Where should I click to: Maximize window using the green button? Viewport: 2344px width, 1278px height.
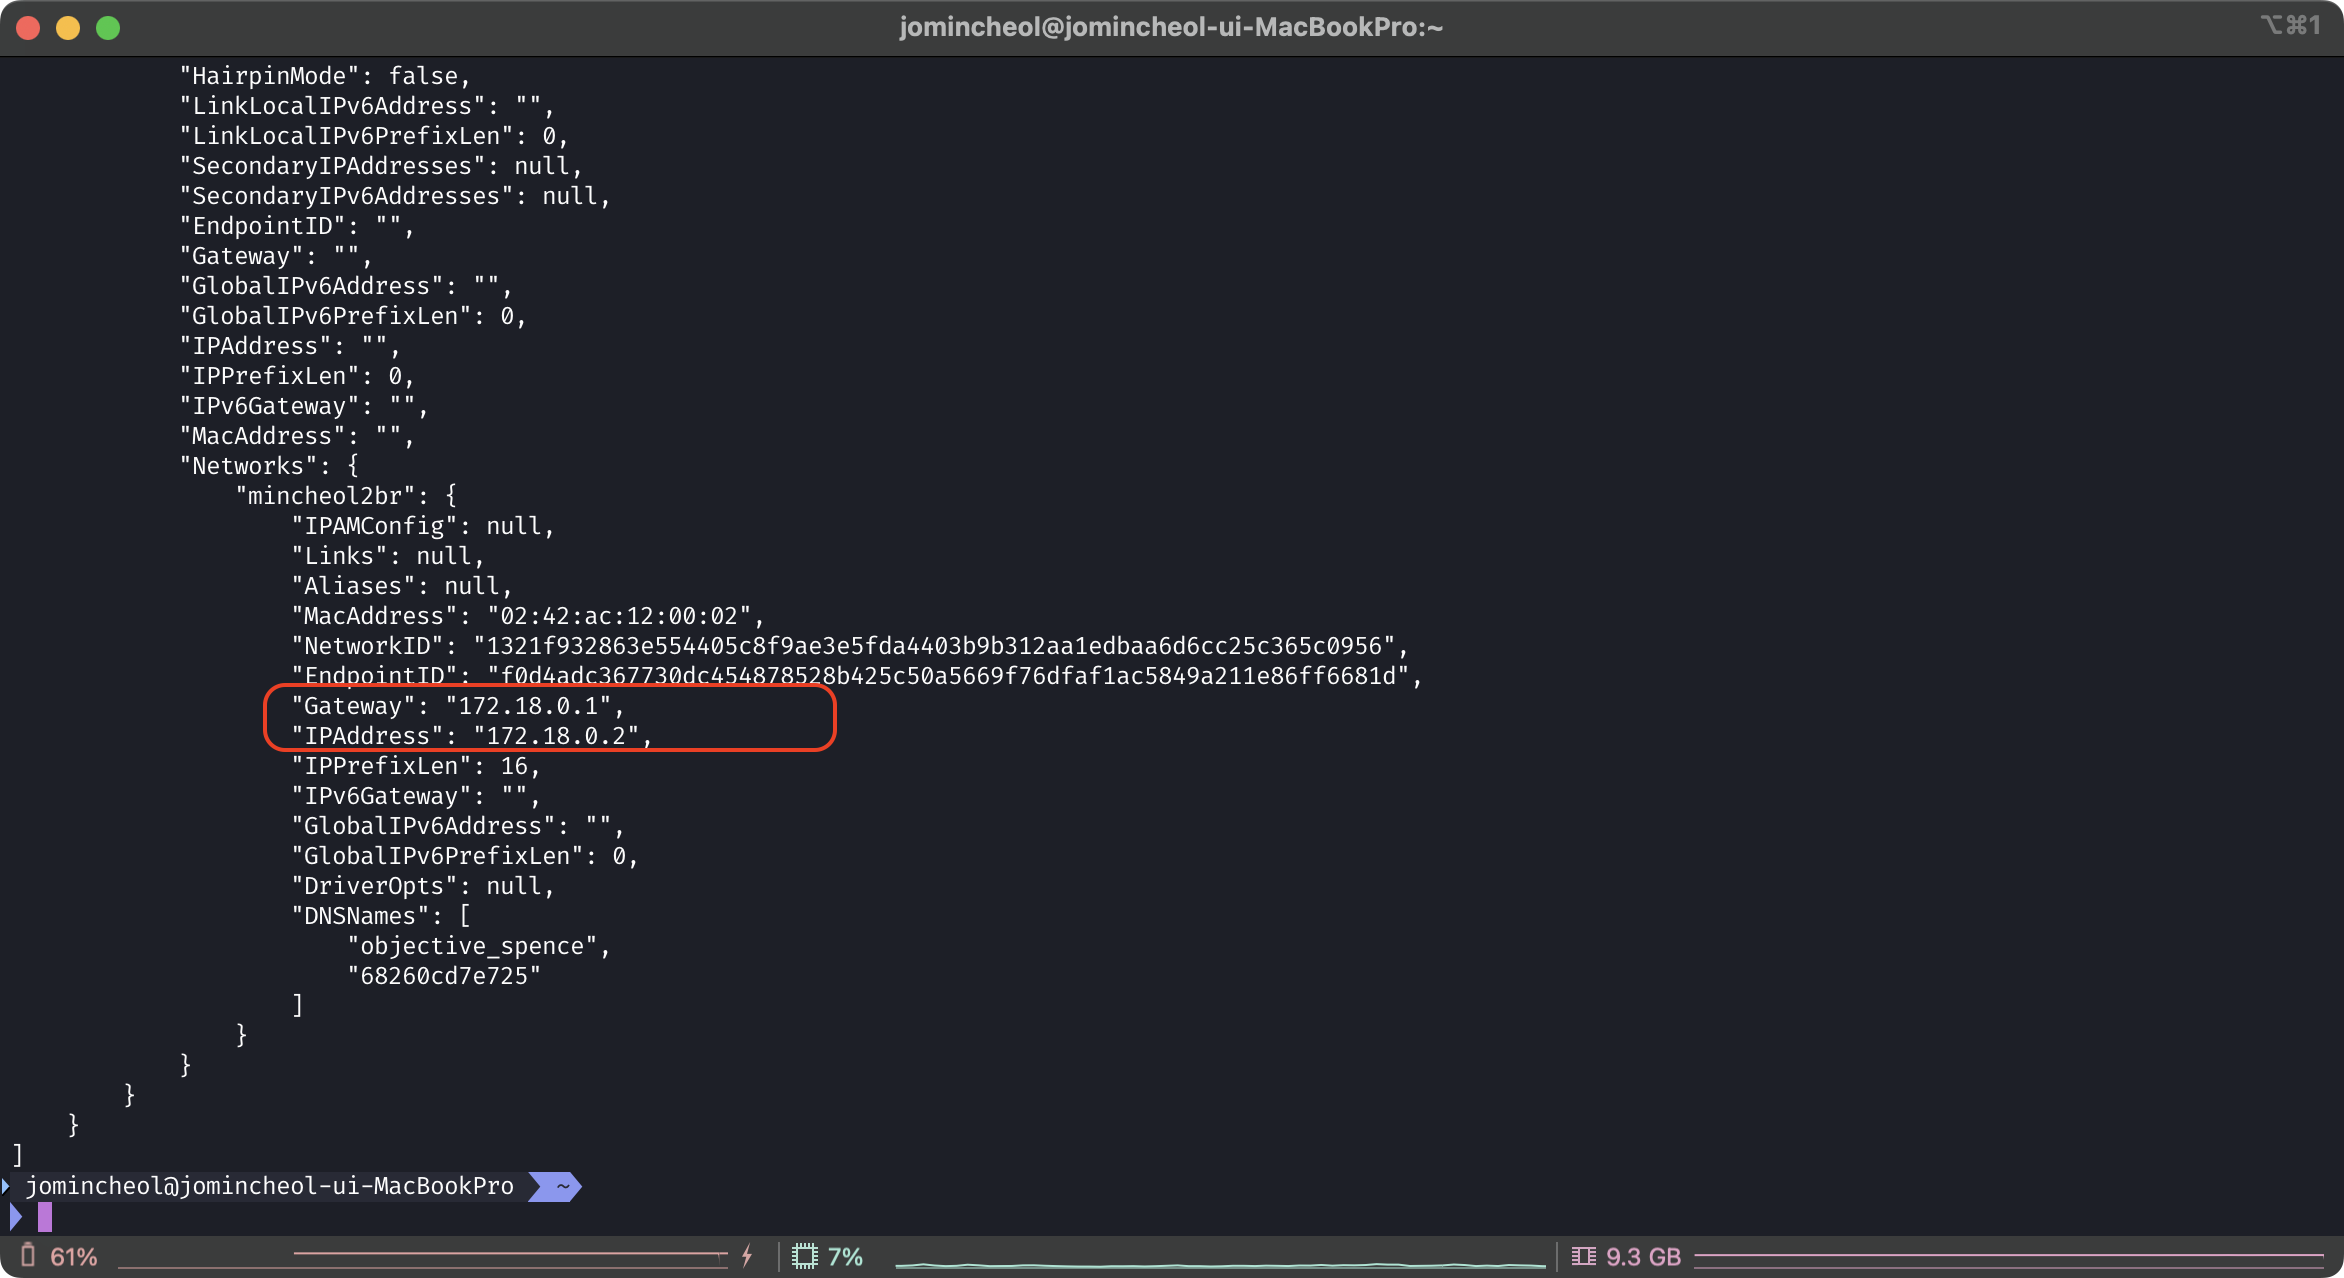pos(108,28)
